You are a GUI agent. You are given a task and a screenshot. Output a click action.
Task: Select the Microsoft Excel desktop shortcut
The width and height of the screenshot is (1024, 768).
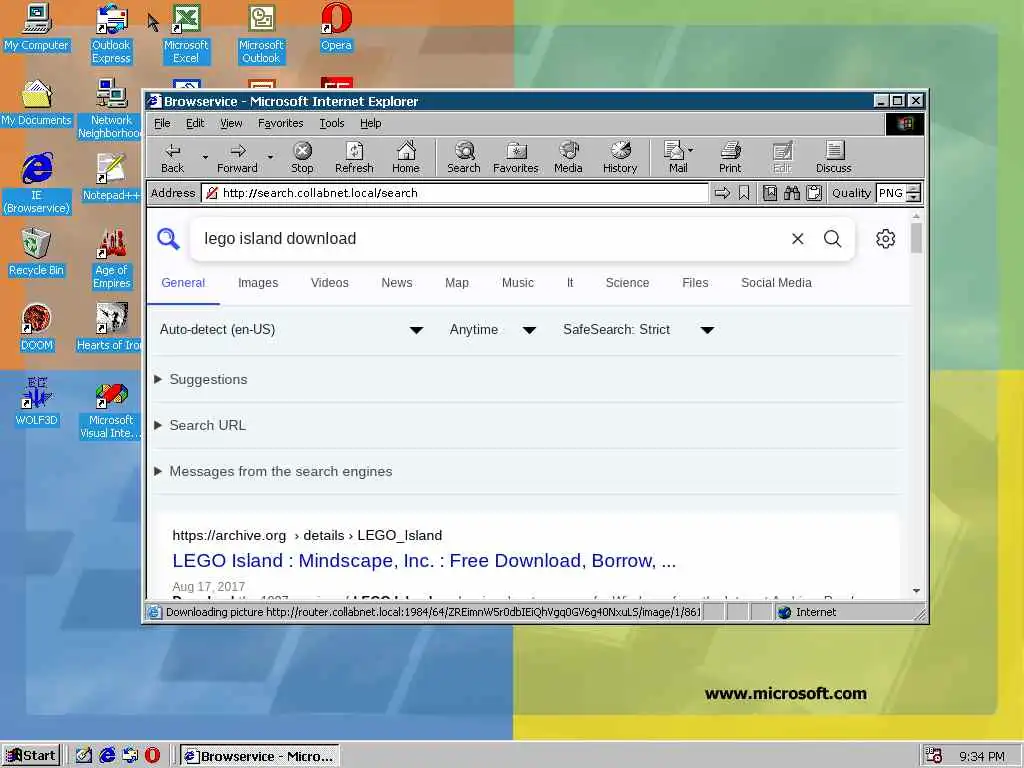coord(186,34)
